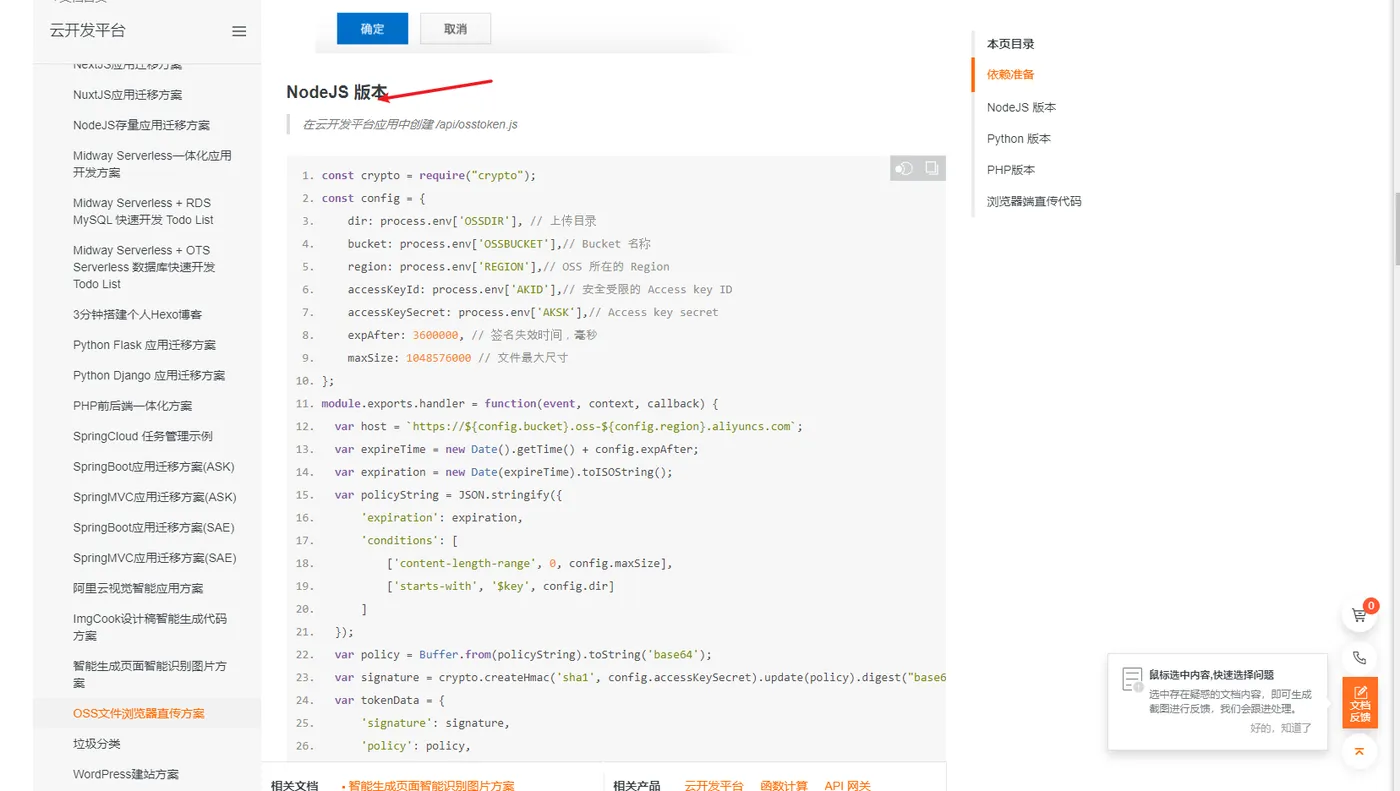Click the back-to-top arrow icon
Screen dimensions: 1400x791
(1359, 750)
